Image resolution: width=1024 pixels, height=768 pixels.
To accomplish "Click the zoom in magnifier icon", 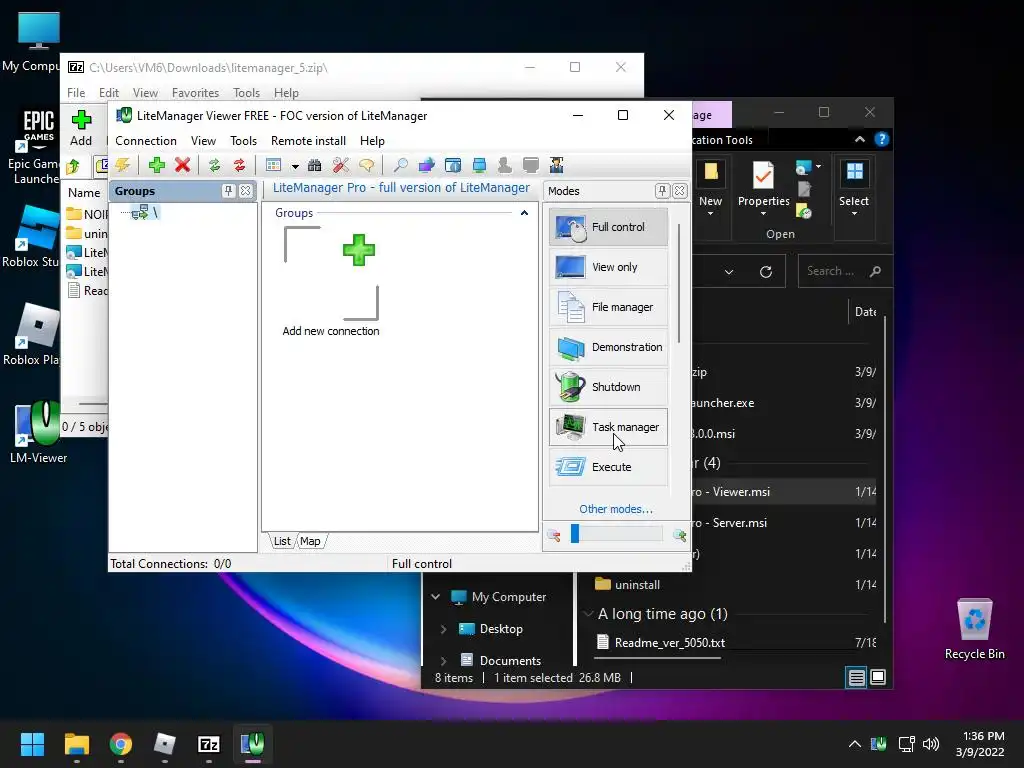I will 680,536.
